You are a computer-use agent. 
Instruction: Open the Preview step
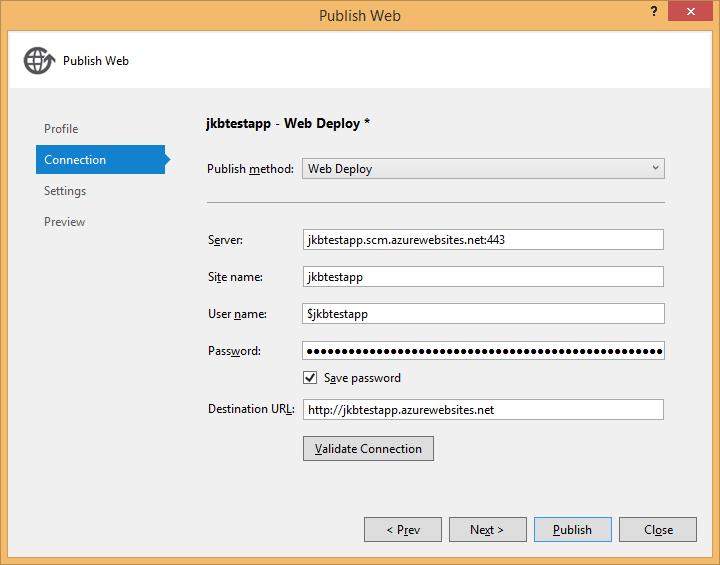(x=64, y=222)
